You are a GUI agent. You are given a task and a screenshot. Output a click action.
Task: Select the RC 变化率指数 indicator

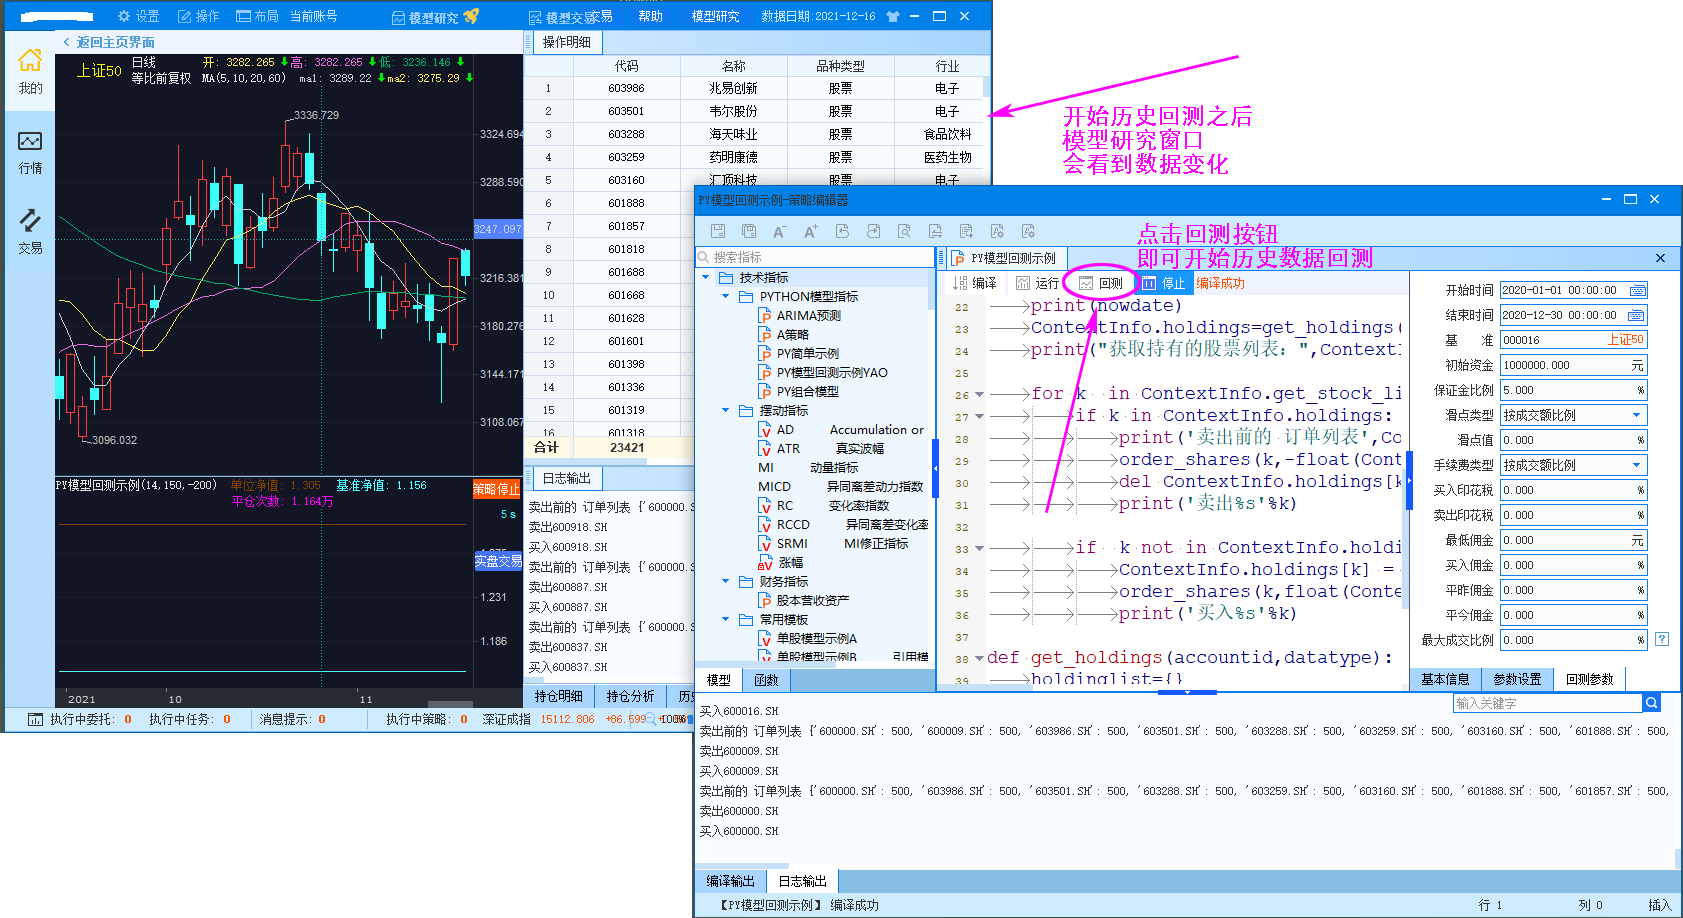tap(824, 506)
